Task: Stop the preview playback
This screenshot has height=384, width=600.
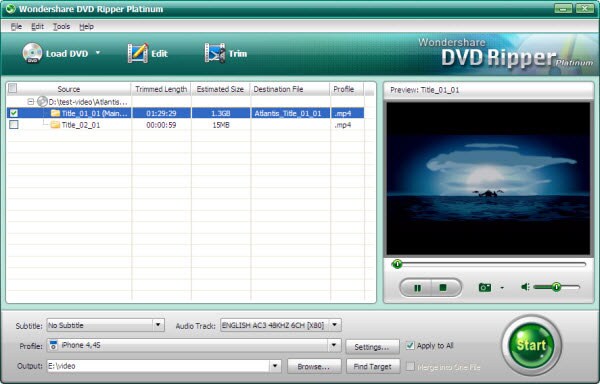Action: click(444, 288)
